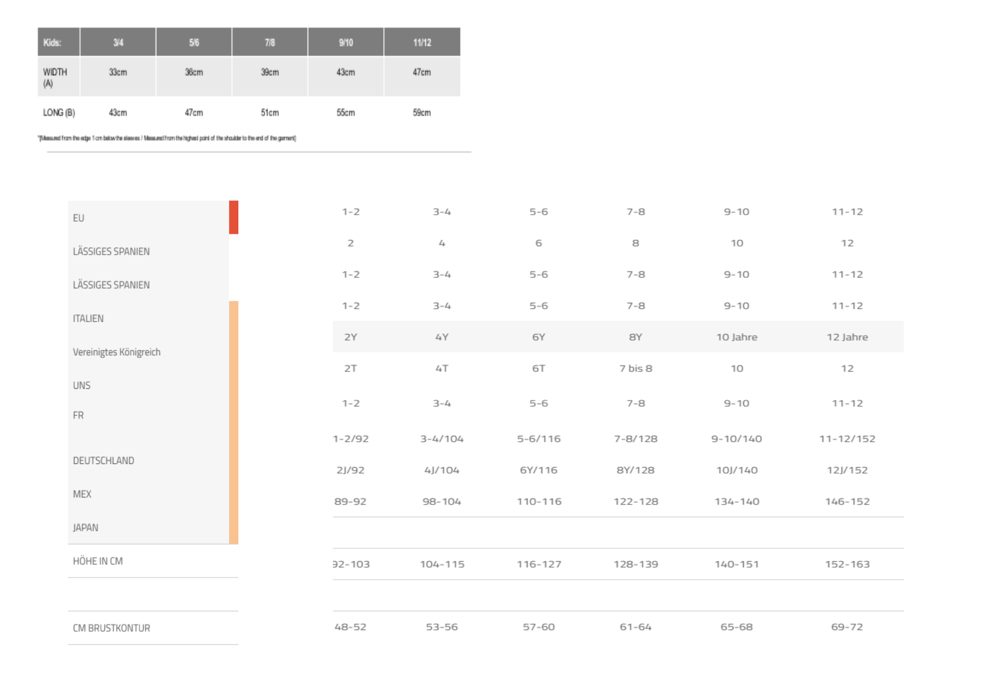
Task: Click the measurement footnote under the kids table
Action: click(x=167, y=138)
